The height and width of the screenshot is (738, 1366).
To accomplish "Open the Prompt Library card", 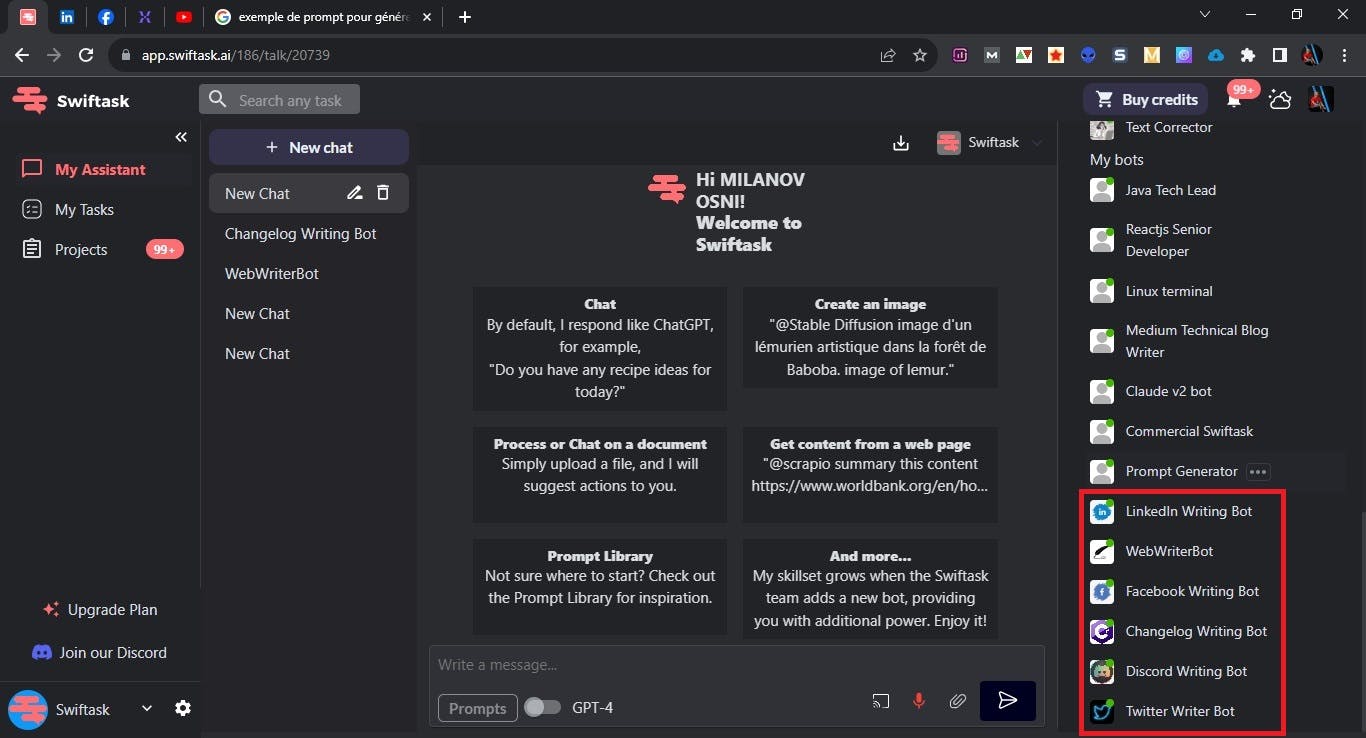I will (600, 586).
